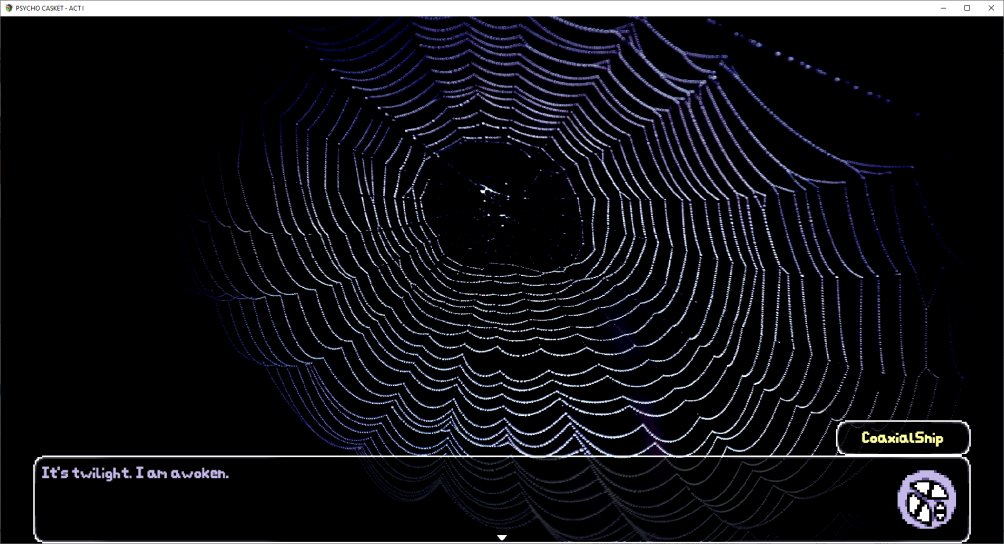Click the dark center of the spider web
The image size is (1004, 544).
pyautogui.click(x=503, y=205)
